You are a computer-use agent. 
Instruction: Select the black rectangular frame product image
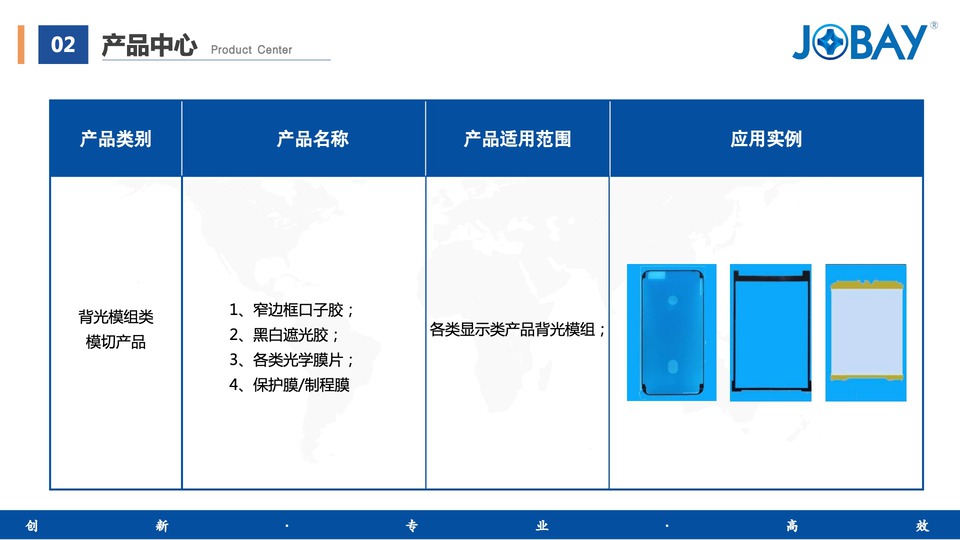click(x=770, y=333)
